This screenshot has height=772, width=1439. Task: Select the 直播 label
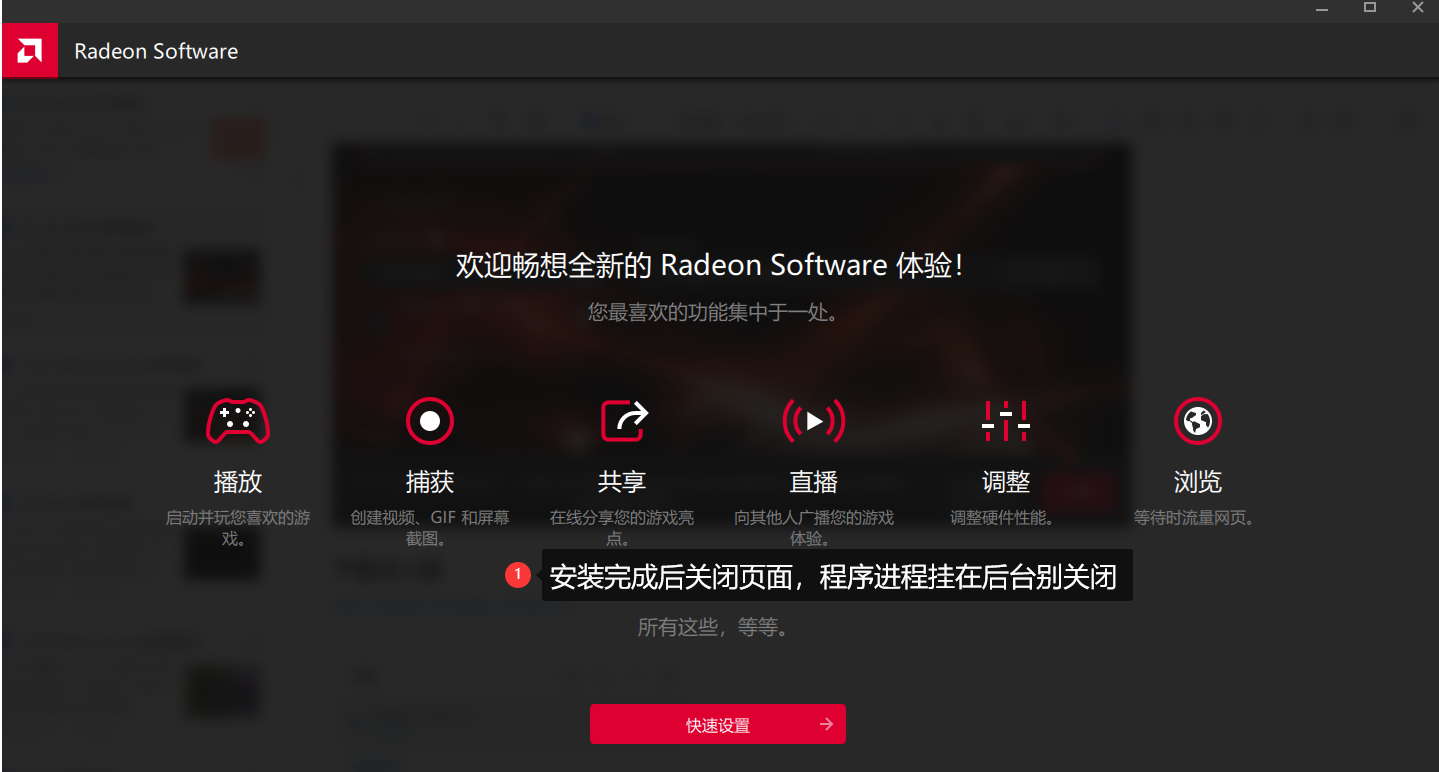click(x=814, y=482)
